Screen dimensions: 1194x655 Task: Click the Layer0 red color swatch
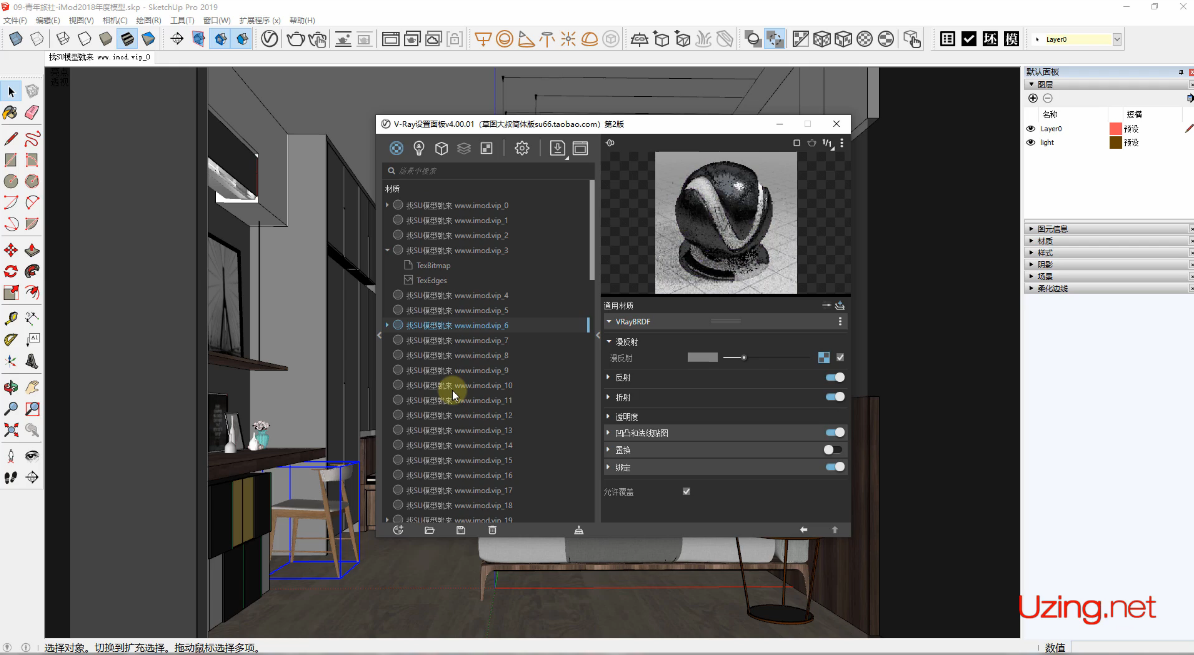coord(1115,129)
